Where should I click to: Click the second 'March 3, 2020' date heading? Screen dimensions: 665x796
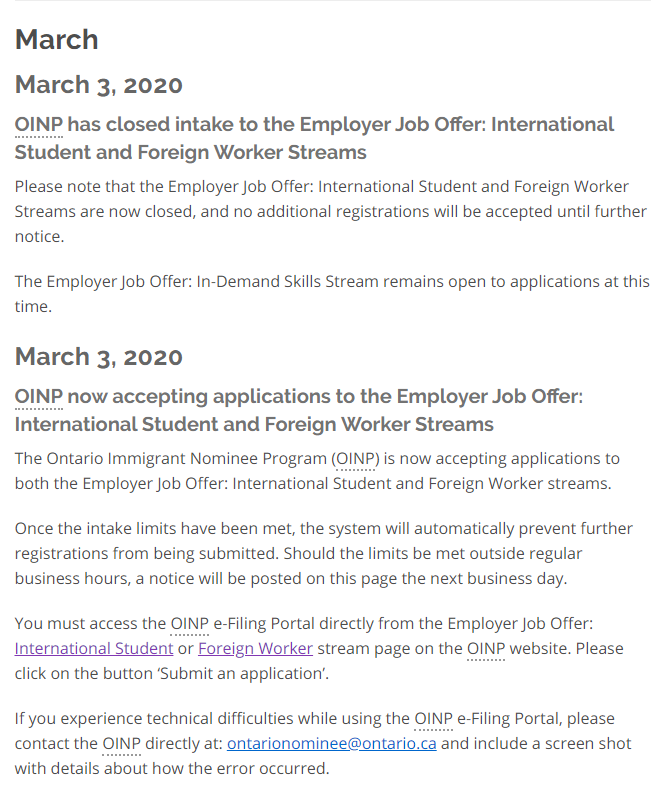[98, 357]
